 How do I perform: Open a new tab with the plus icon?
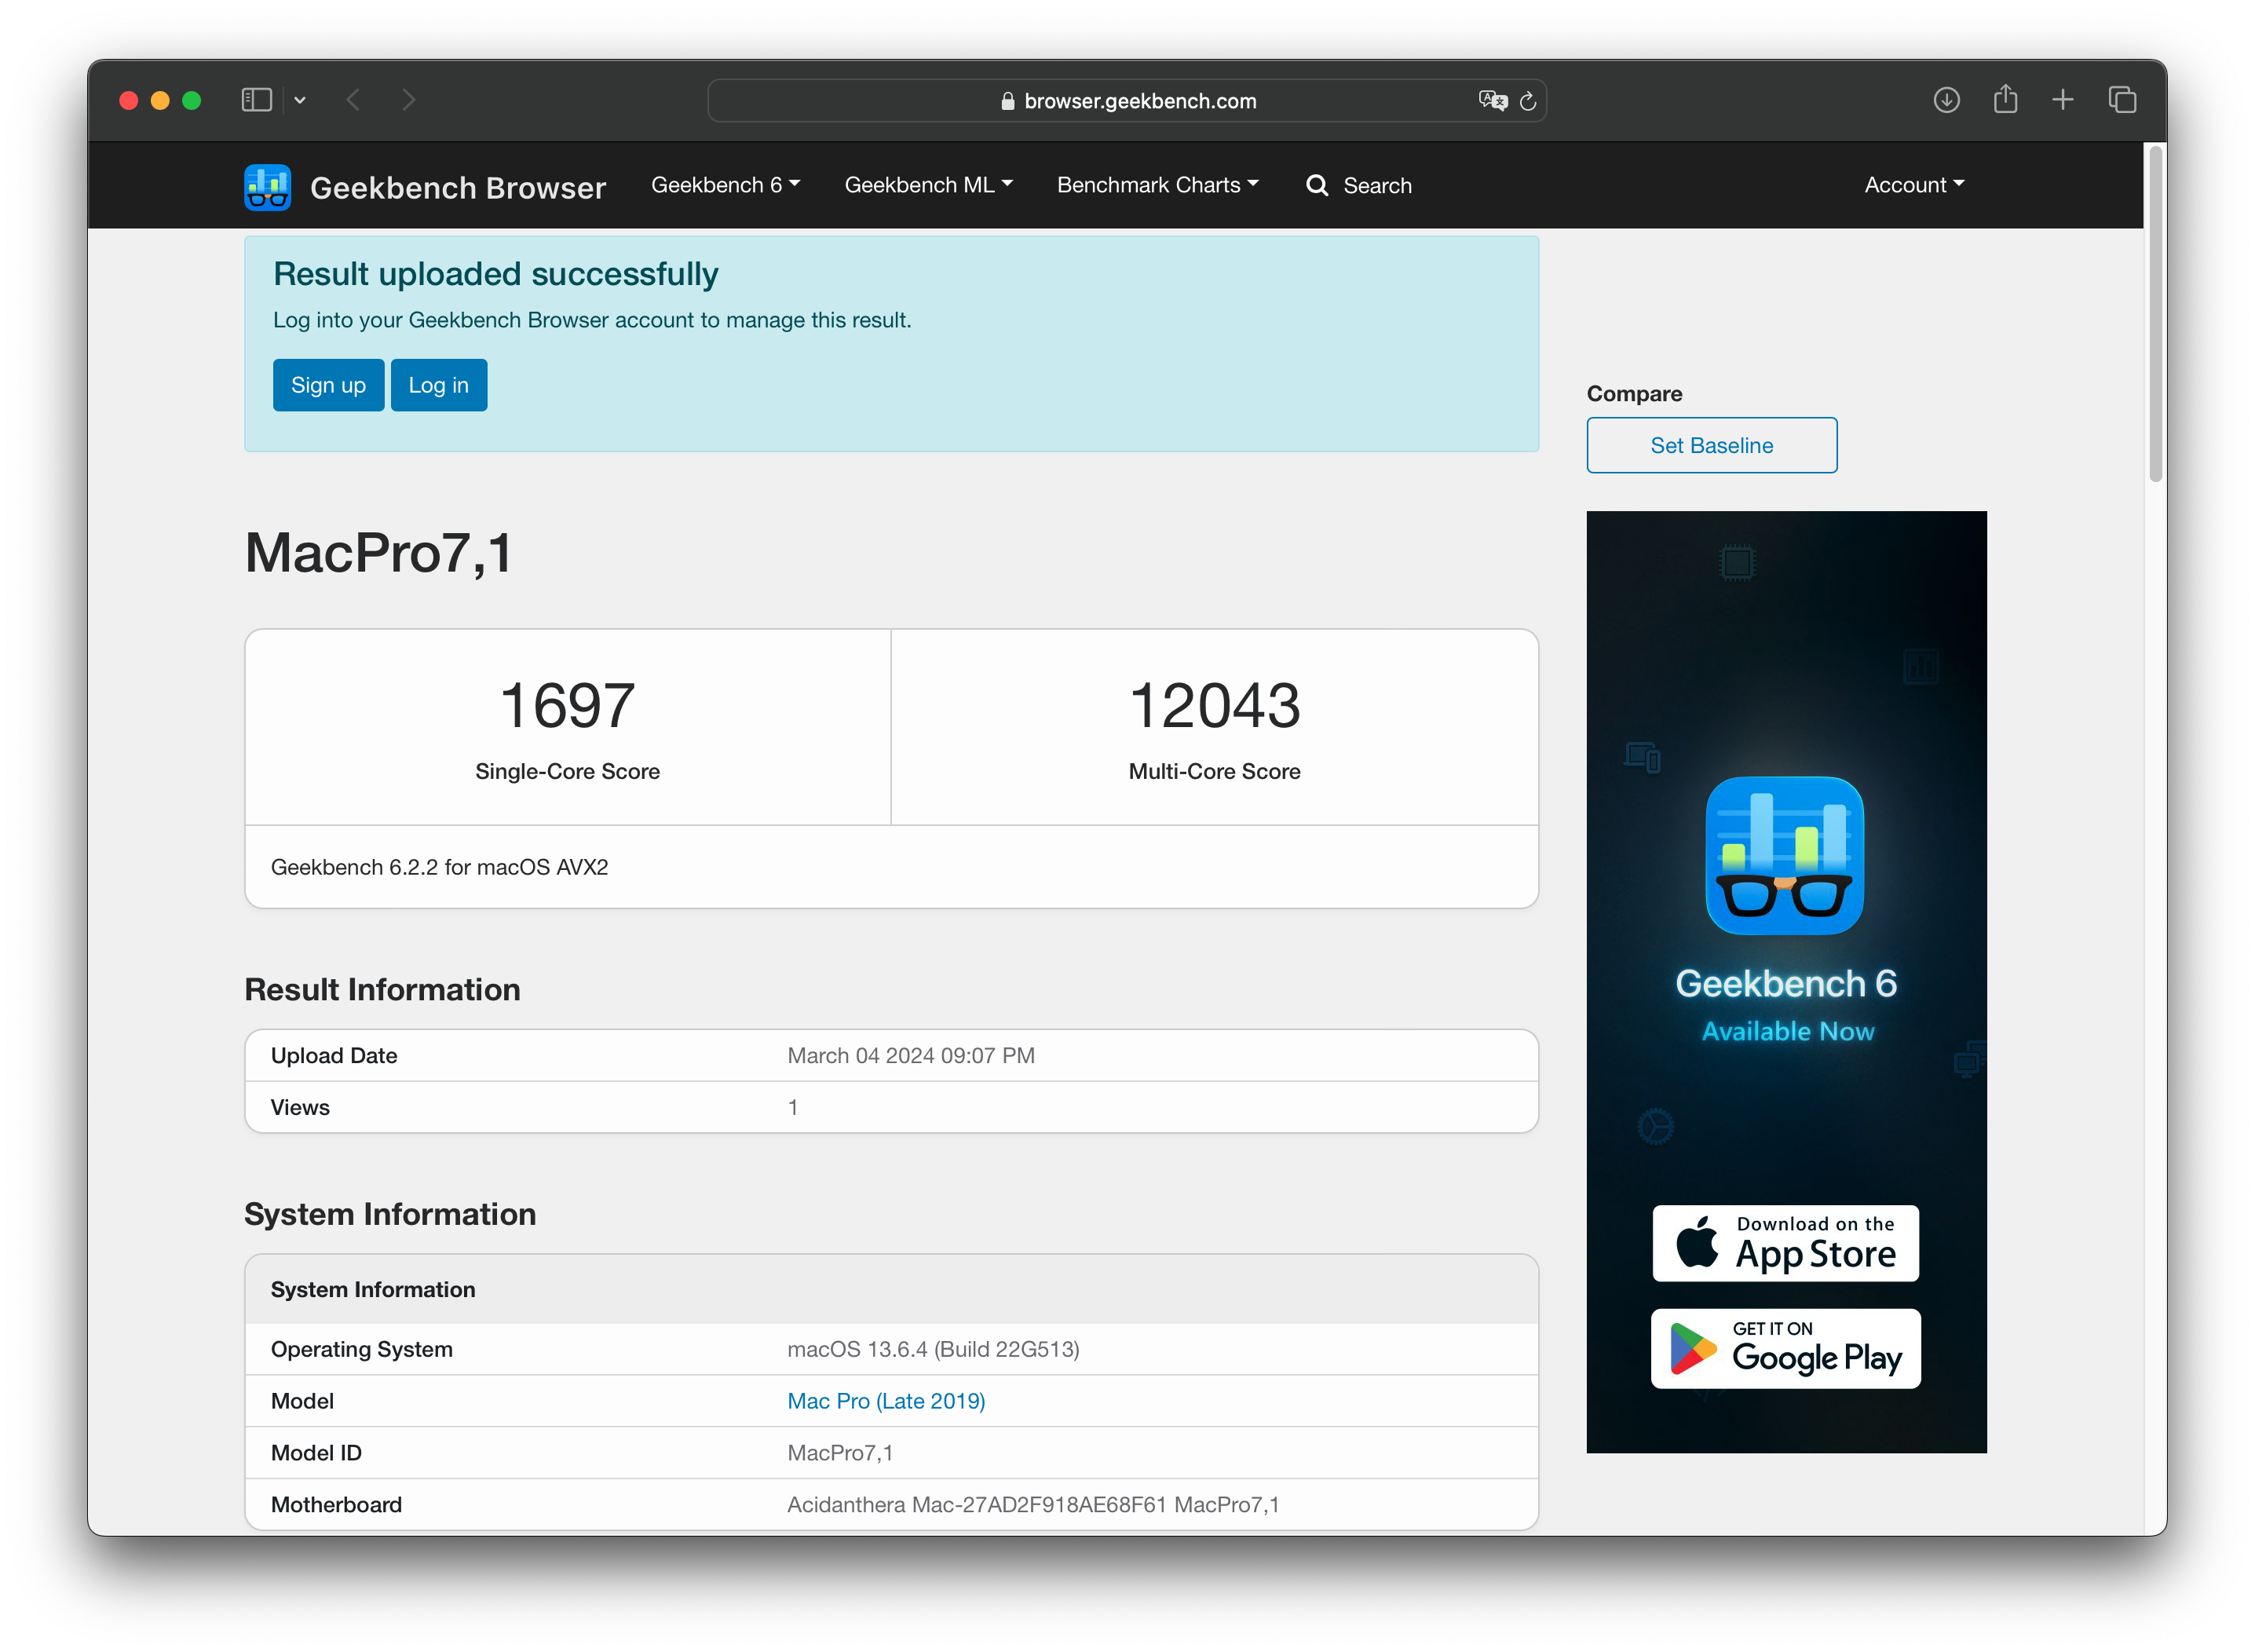[2062, 100]
